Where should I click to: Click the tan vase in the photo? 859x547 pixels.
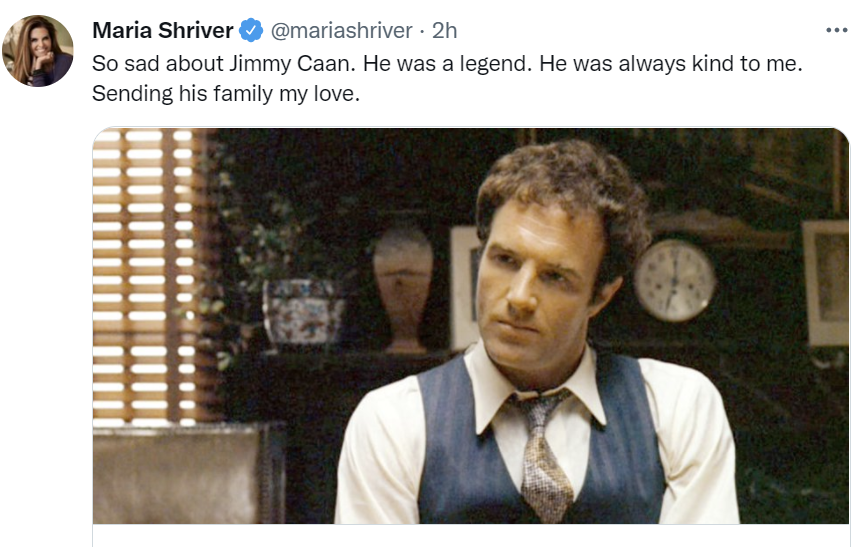[x=404, y=290]
